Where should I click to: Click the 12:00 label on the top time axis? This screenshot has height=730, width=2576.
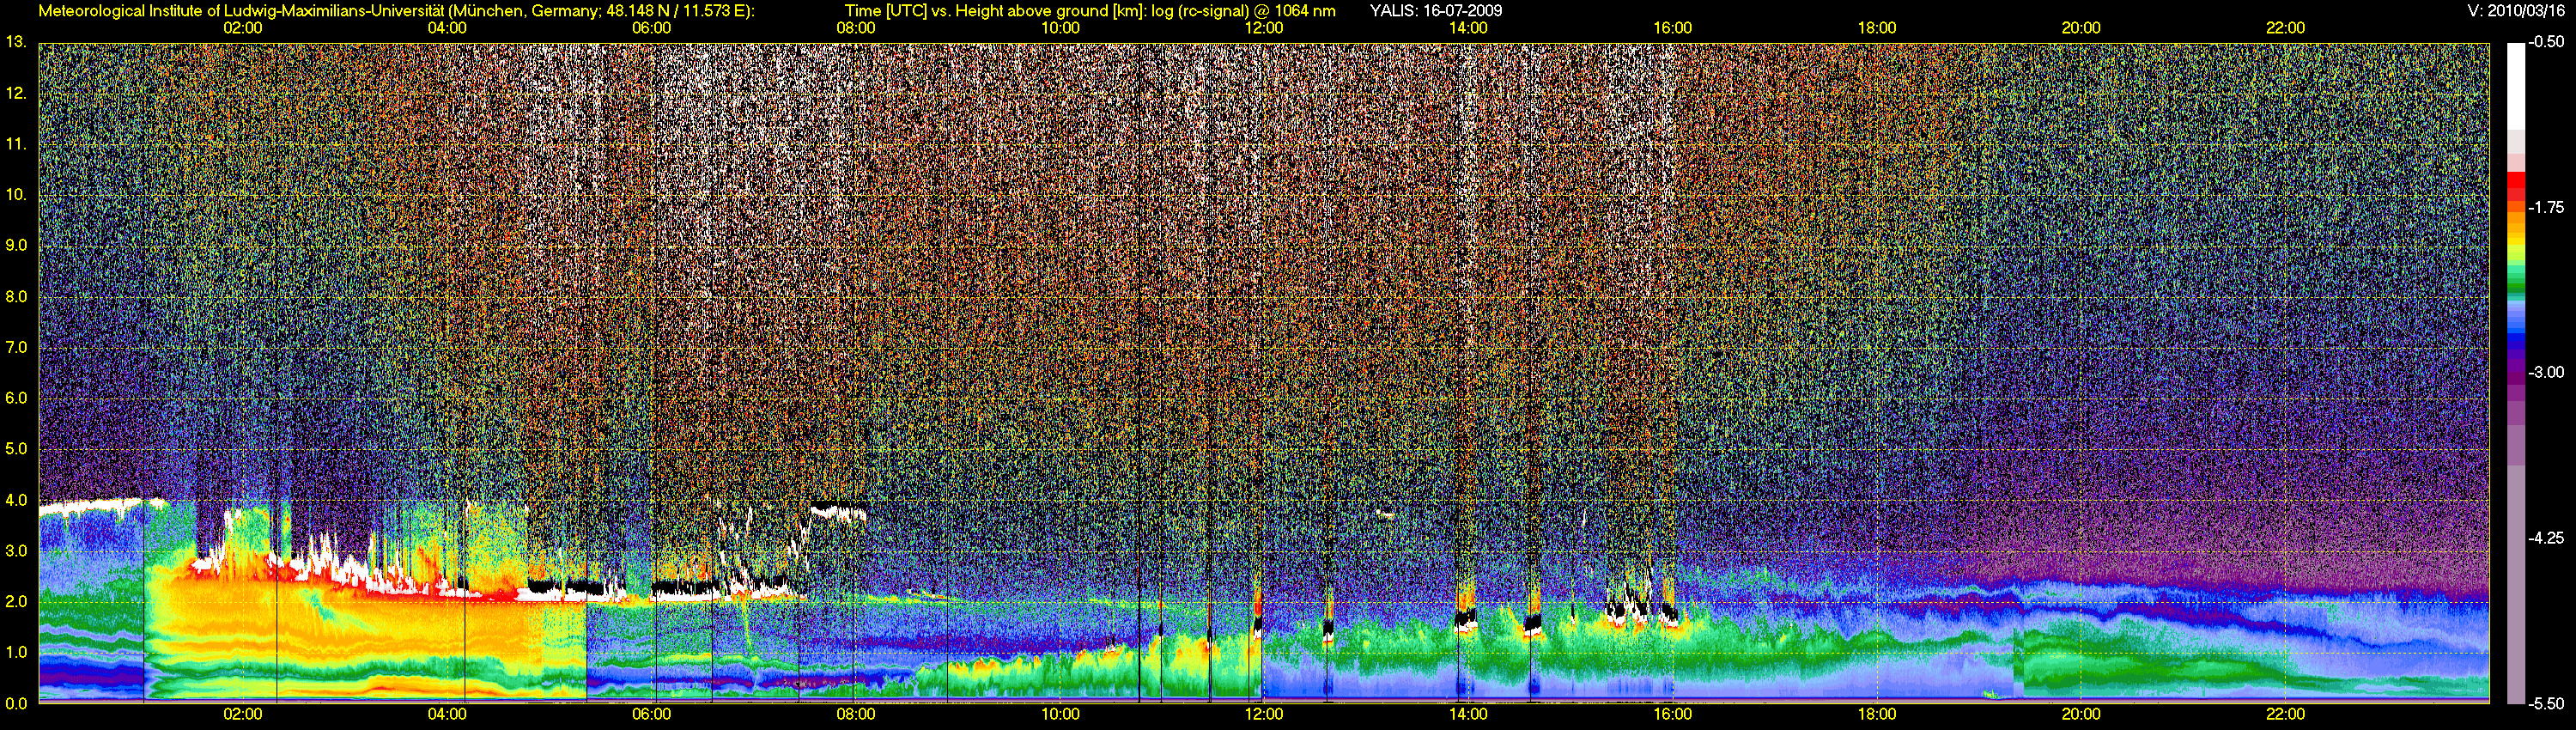point(1264,28)
